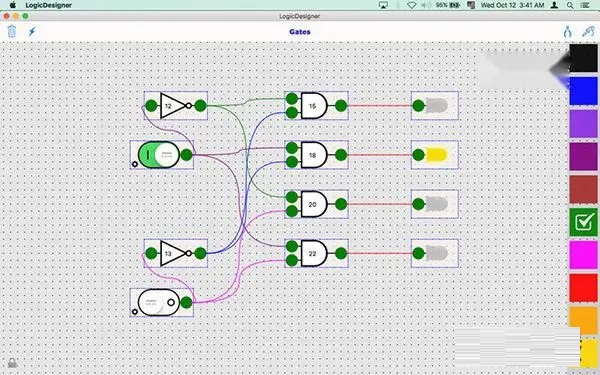Click the Gates title label
The image size is (600, 375).
(x=300, y=32)
